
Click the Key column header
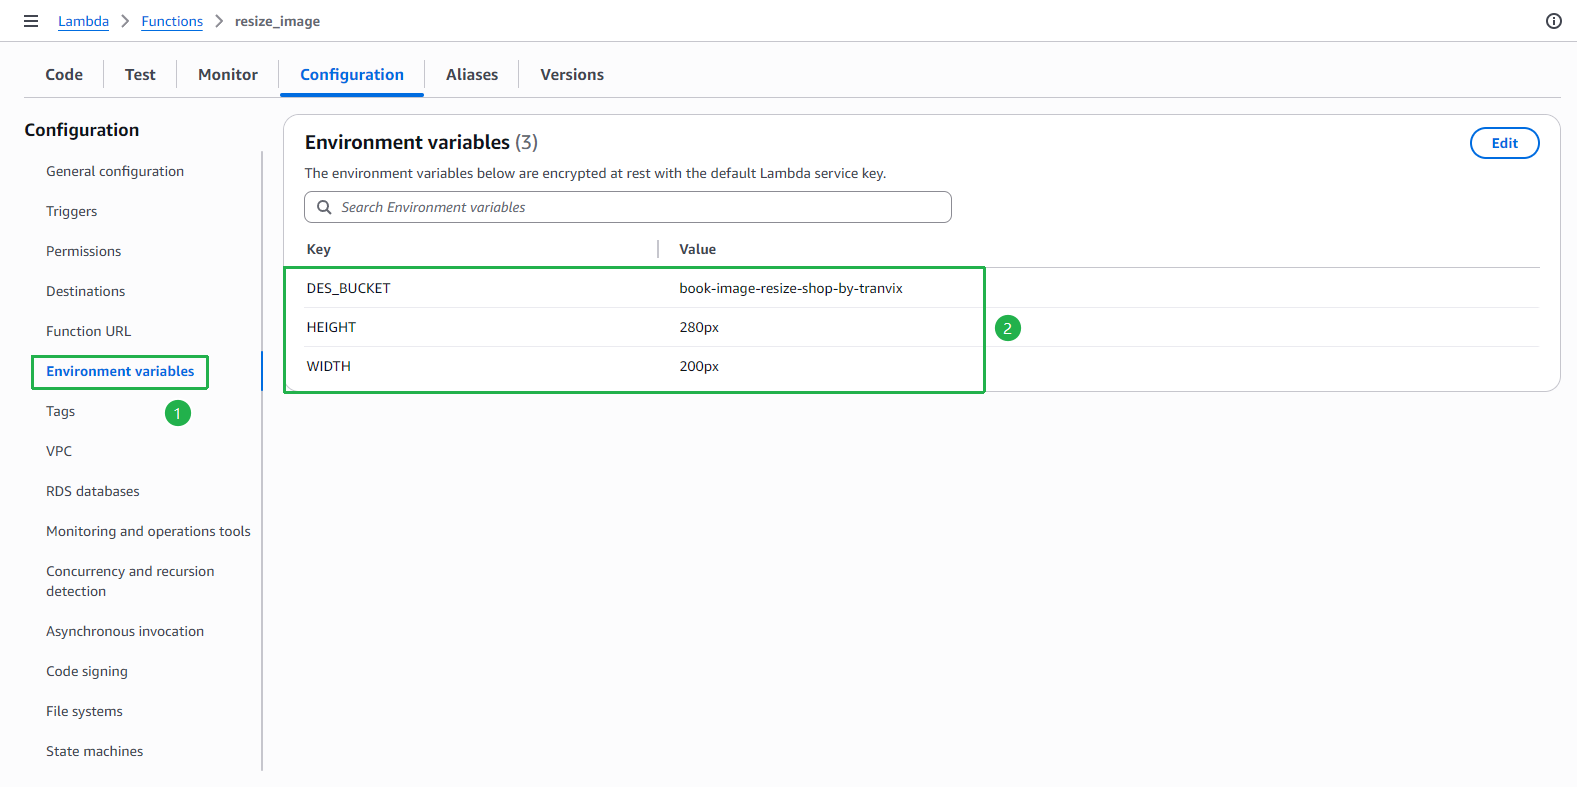coord(318,249)
